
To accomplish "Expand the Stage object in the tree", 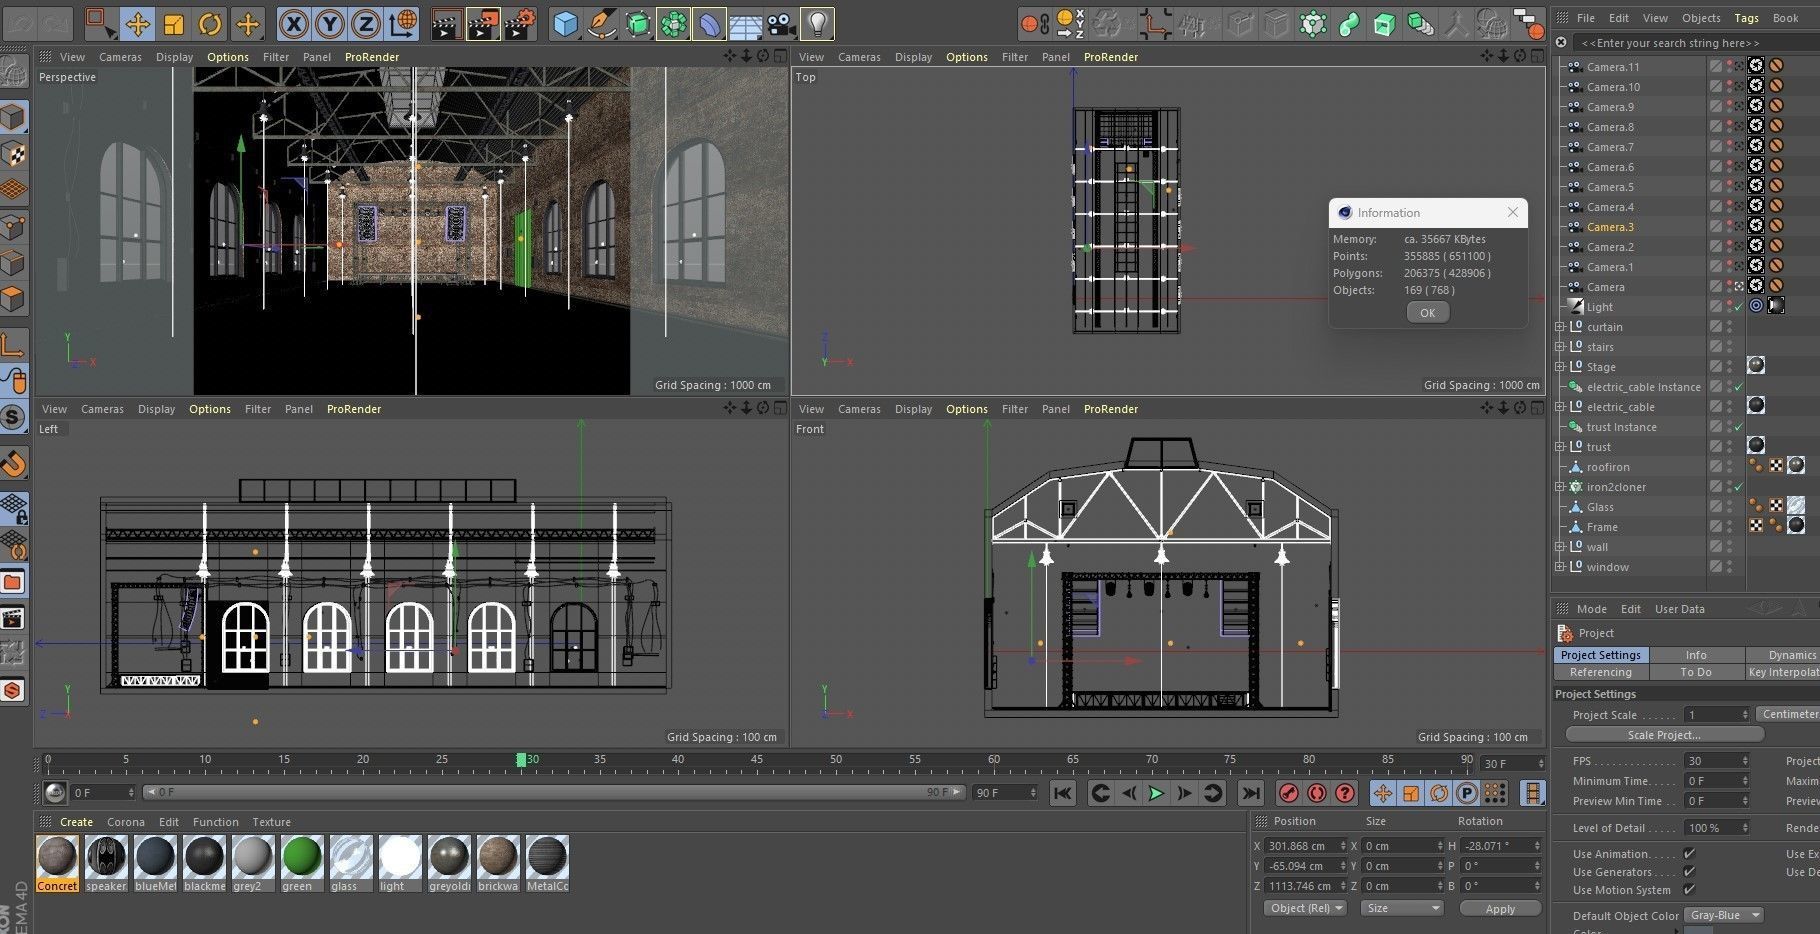I will pos(1560,367).
